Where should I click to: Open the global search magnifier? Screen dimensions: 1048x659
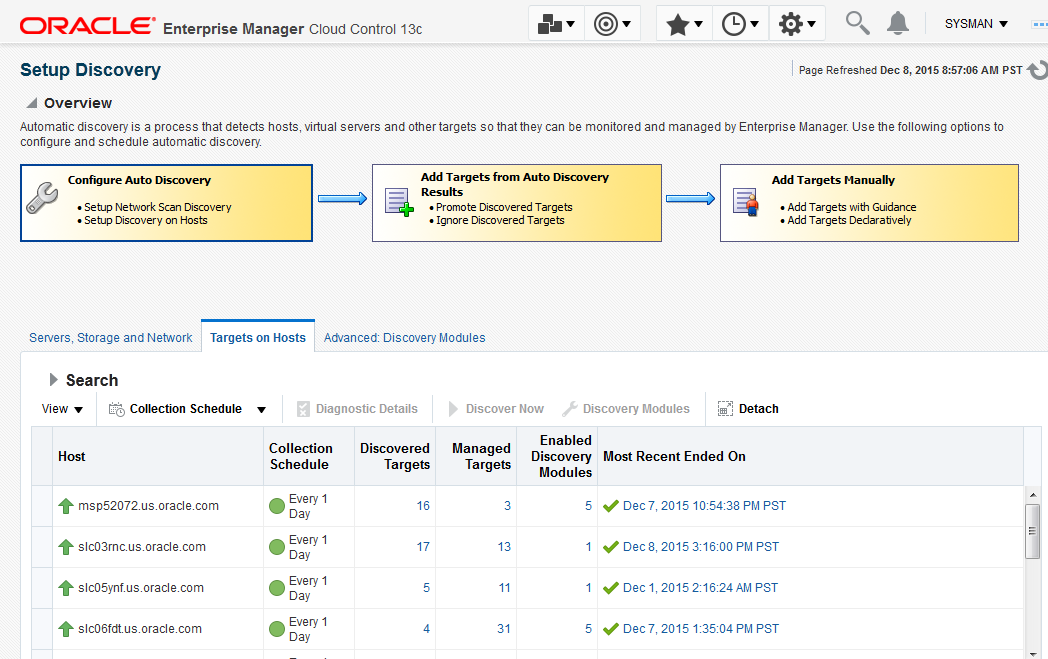point(856,22)
